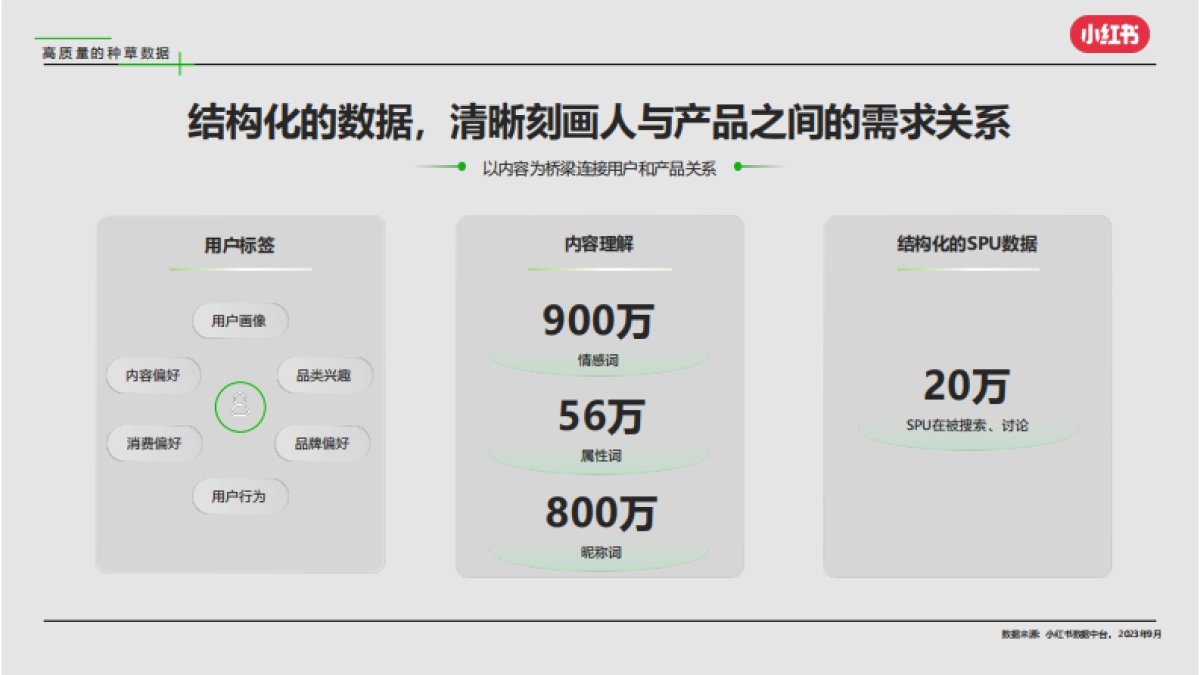Click the 数据来源 footer link

(x=1078, y=632)
